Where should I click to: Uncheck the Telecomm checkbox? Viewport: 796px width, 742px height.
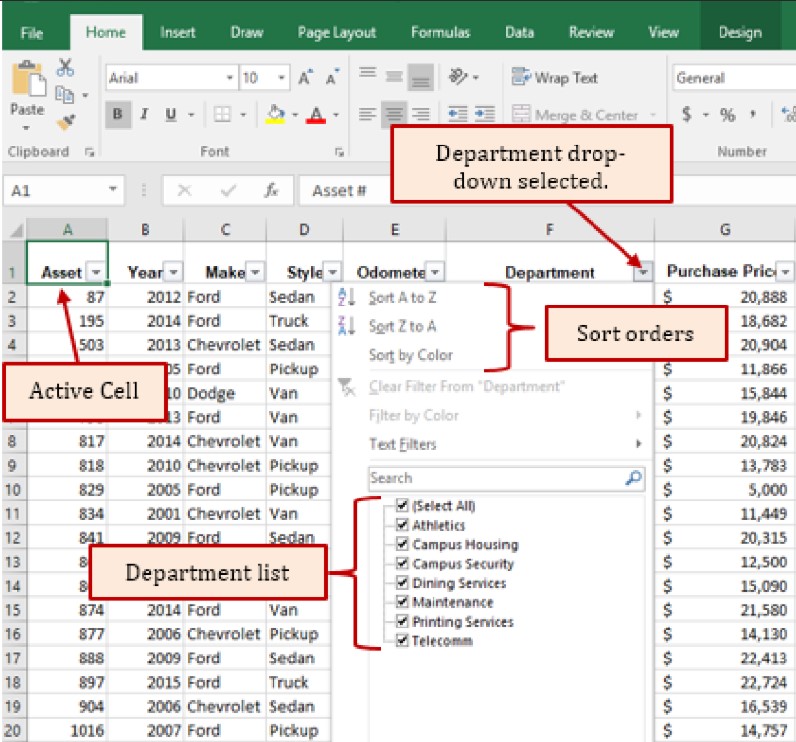coord(402,640)
